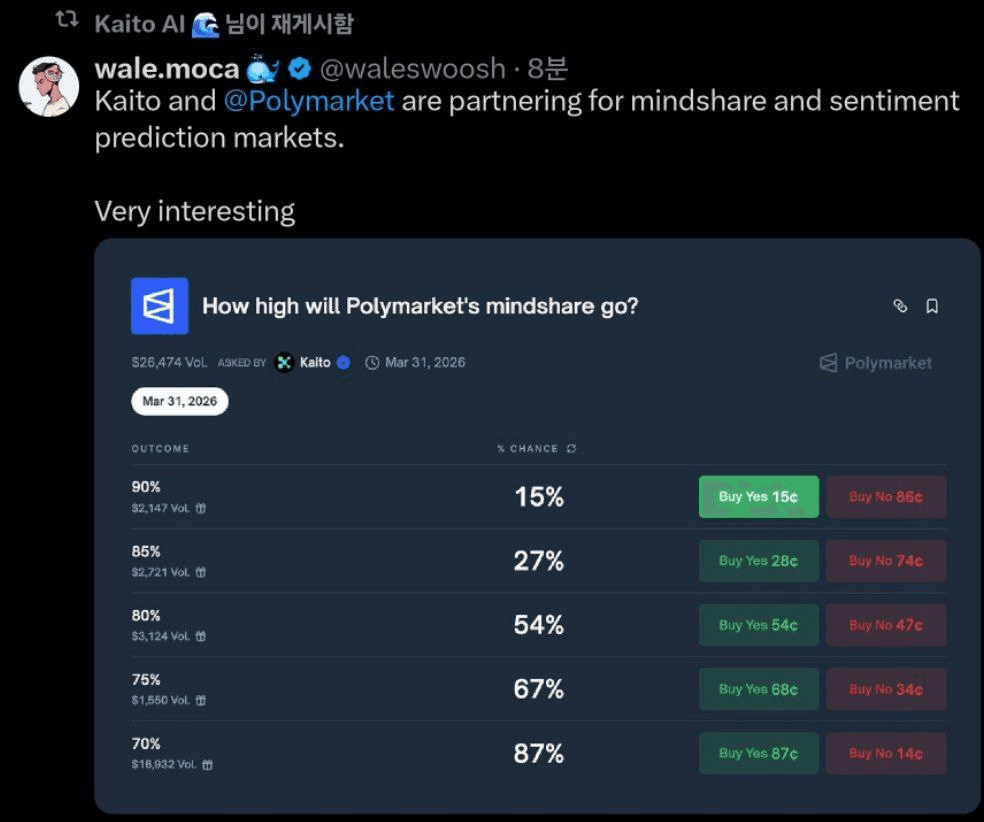Click the Kaito logo next to Asked By
Image resolution: width=984 pixels, height=822 pixels.
[285, 363]
